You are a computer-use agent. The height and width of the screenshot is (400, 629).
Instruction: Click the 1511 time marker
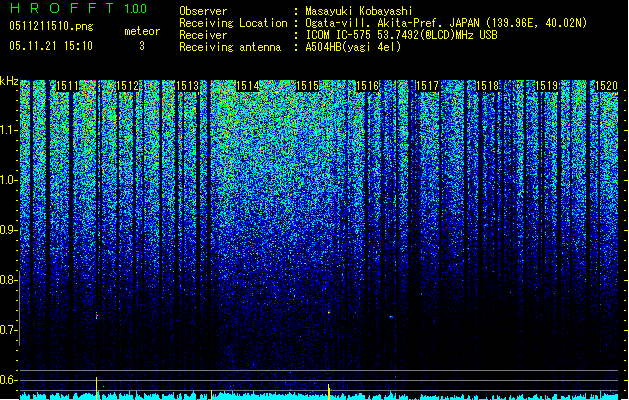pyautogui.click(x=67, y=86)
